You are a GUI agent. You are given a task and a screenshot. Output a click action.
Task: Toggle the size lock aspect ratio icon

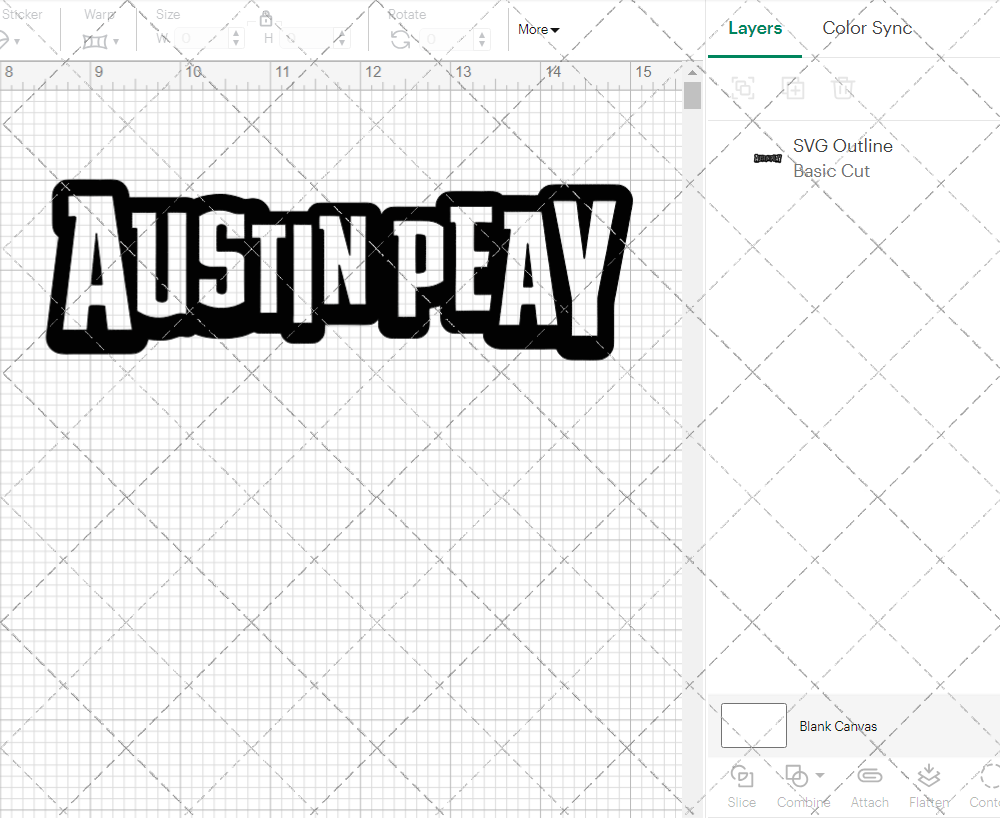click(265, 19)
